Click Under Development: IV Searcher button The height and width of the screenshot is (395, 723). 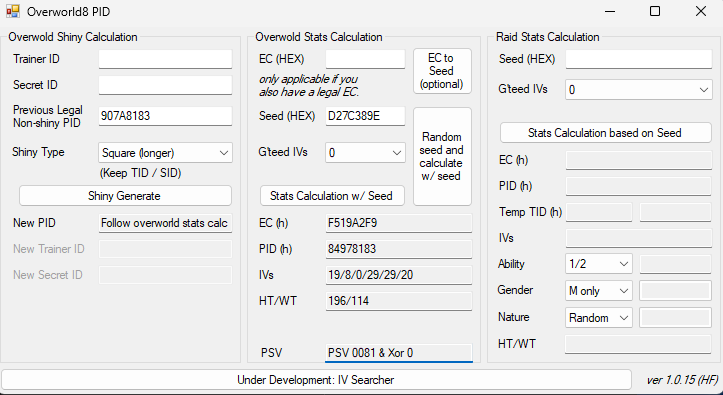[x=316, y=380]
